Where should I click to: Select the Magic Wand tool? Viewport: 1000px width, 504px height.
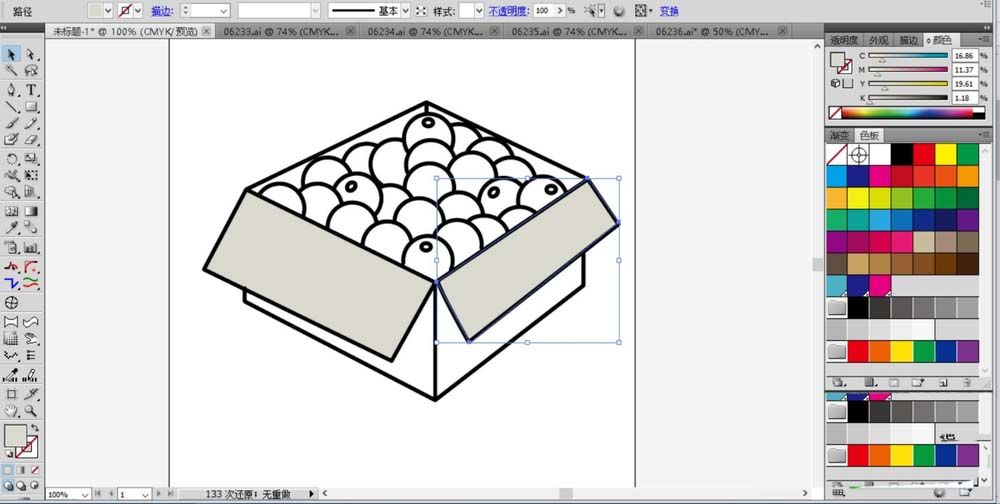pyautogui.click(x=12, y=72)
